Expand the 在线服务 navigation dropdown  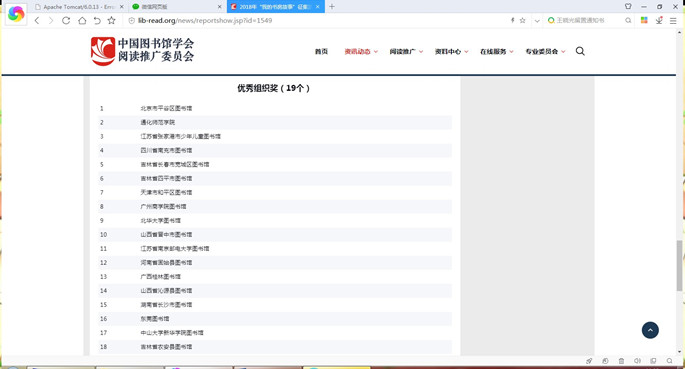(x=497, y=52)
